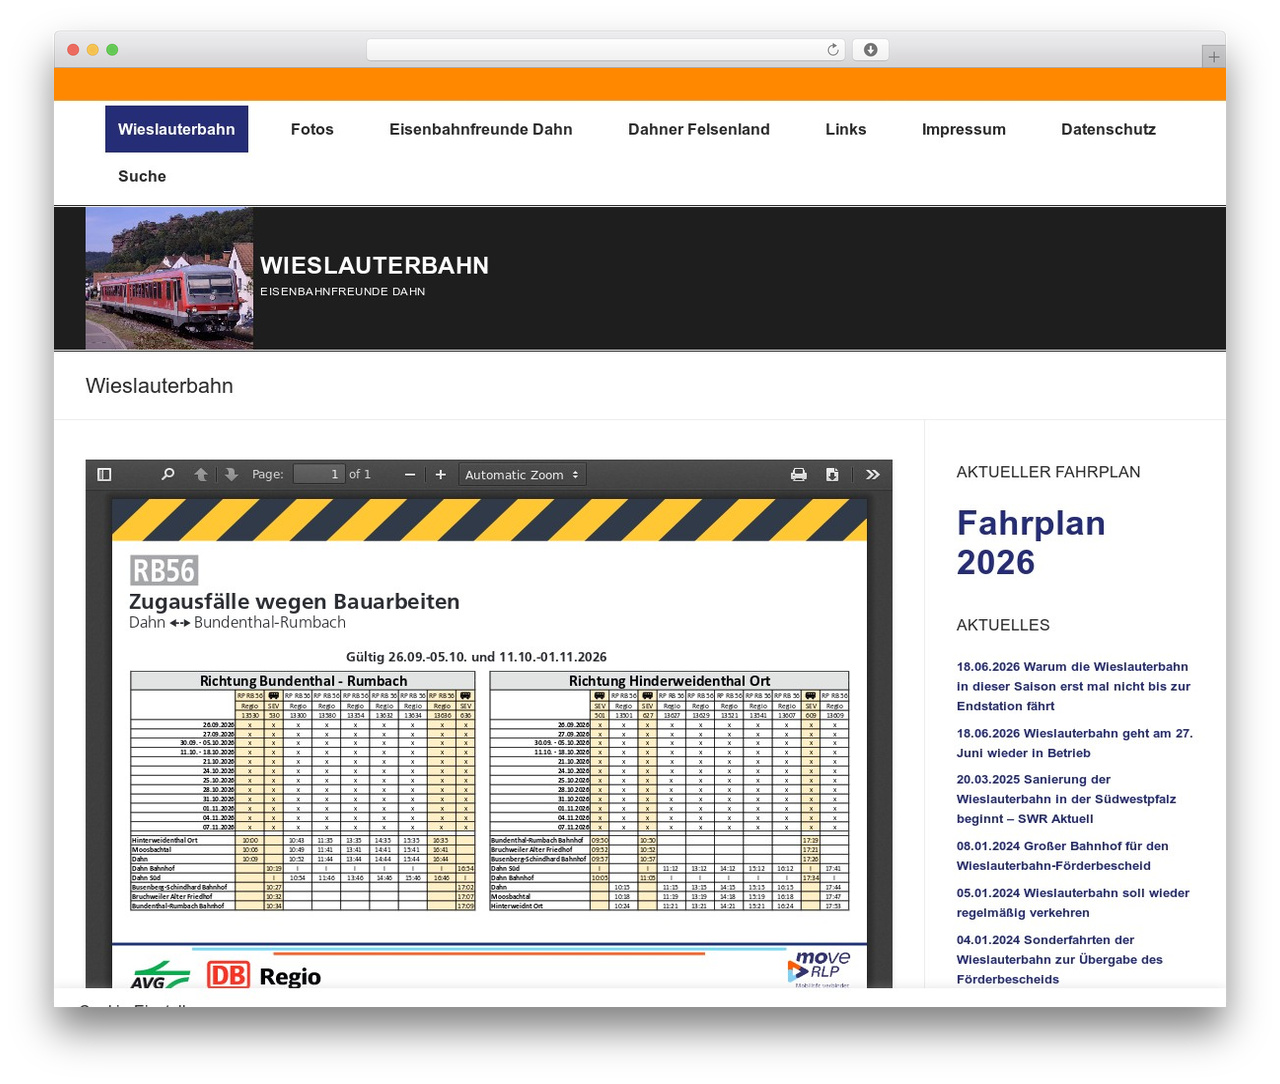
Task: Open browser downloads button
Action: pos(870,50)
